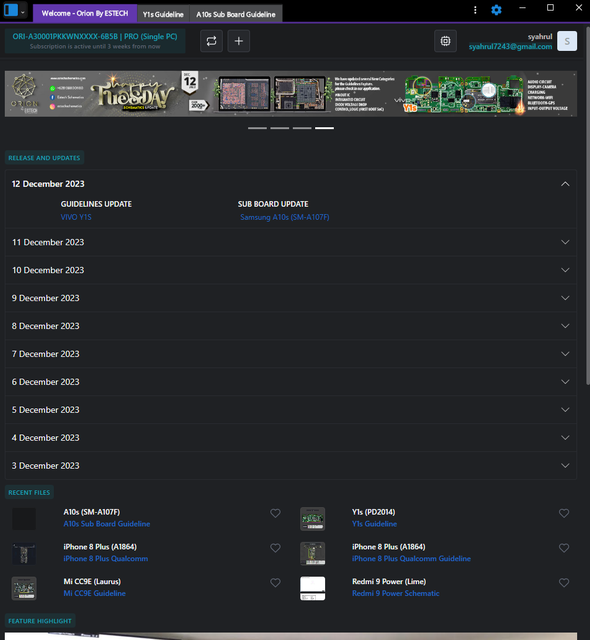590x640 pixels.
Task: Click the vertical scrollbar on the right
Action: click(588, 204)
